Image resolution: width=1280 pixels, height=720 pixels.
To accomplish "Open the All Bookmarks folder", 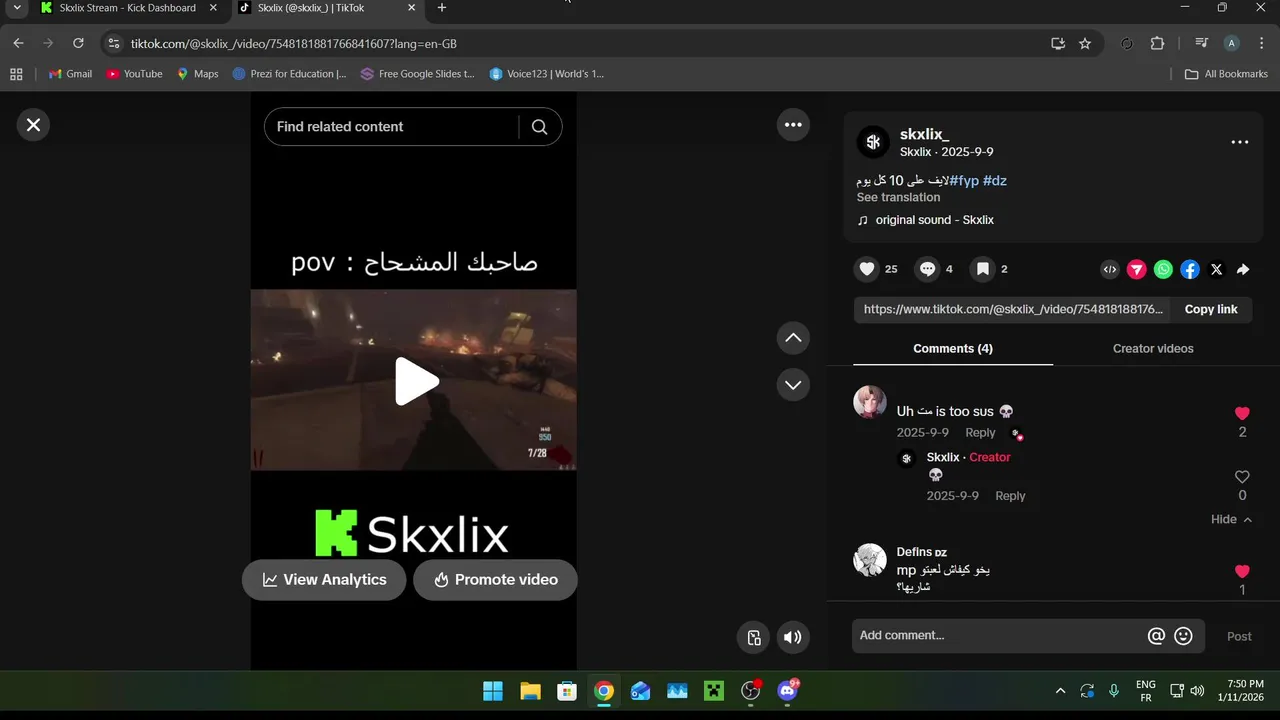I will pos(1226,74).
